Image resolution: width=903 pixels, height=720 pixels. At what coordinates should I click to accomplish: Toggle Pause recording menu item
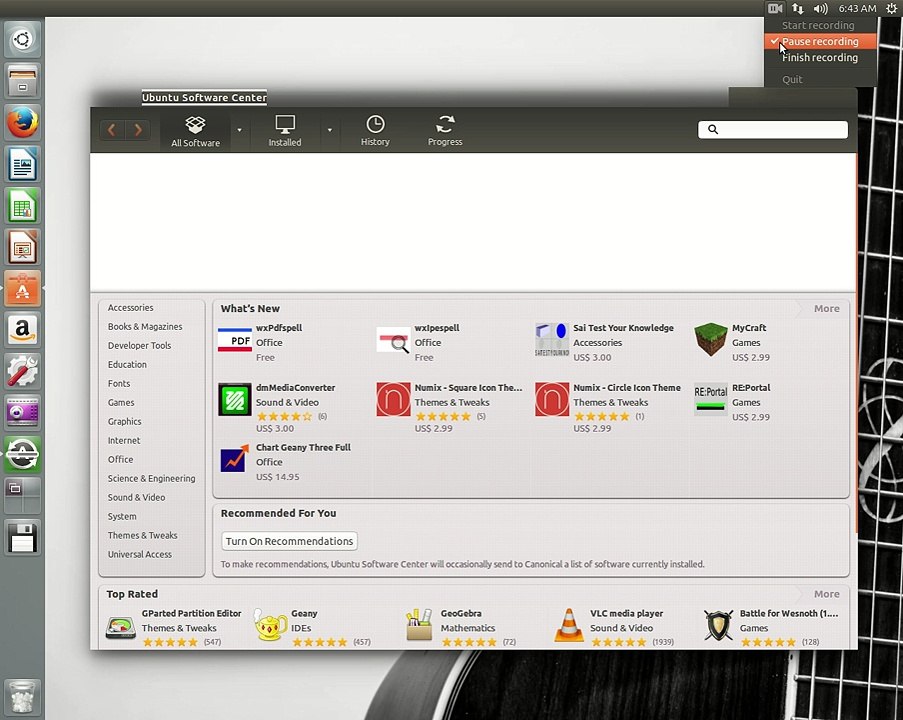pos(820,41)
